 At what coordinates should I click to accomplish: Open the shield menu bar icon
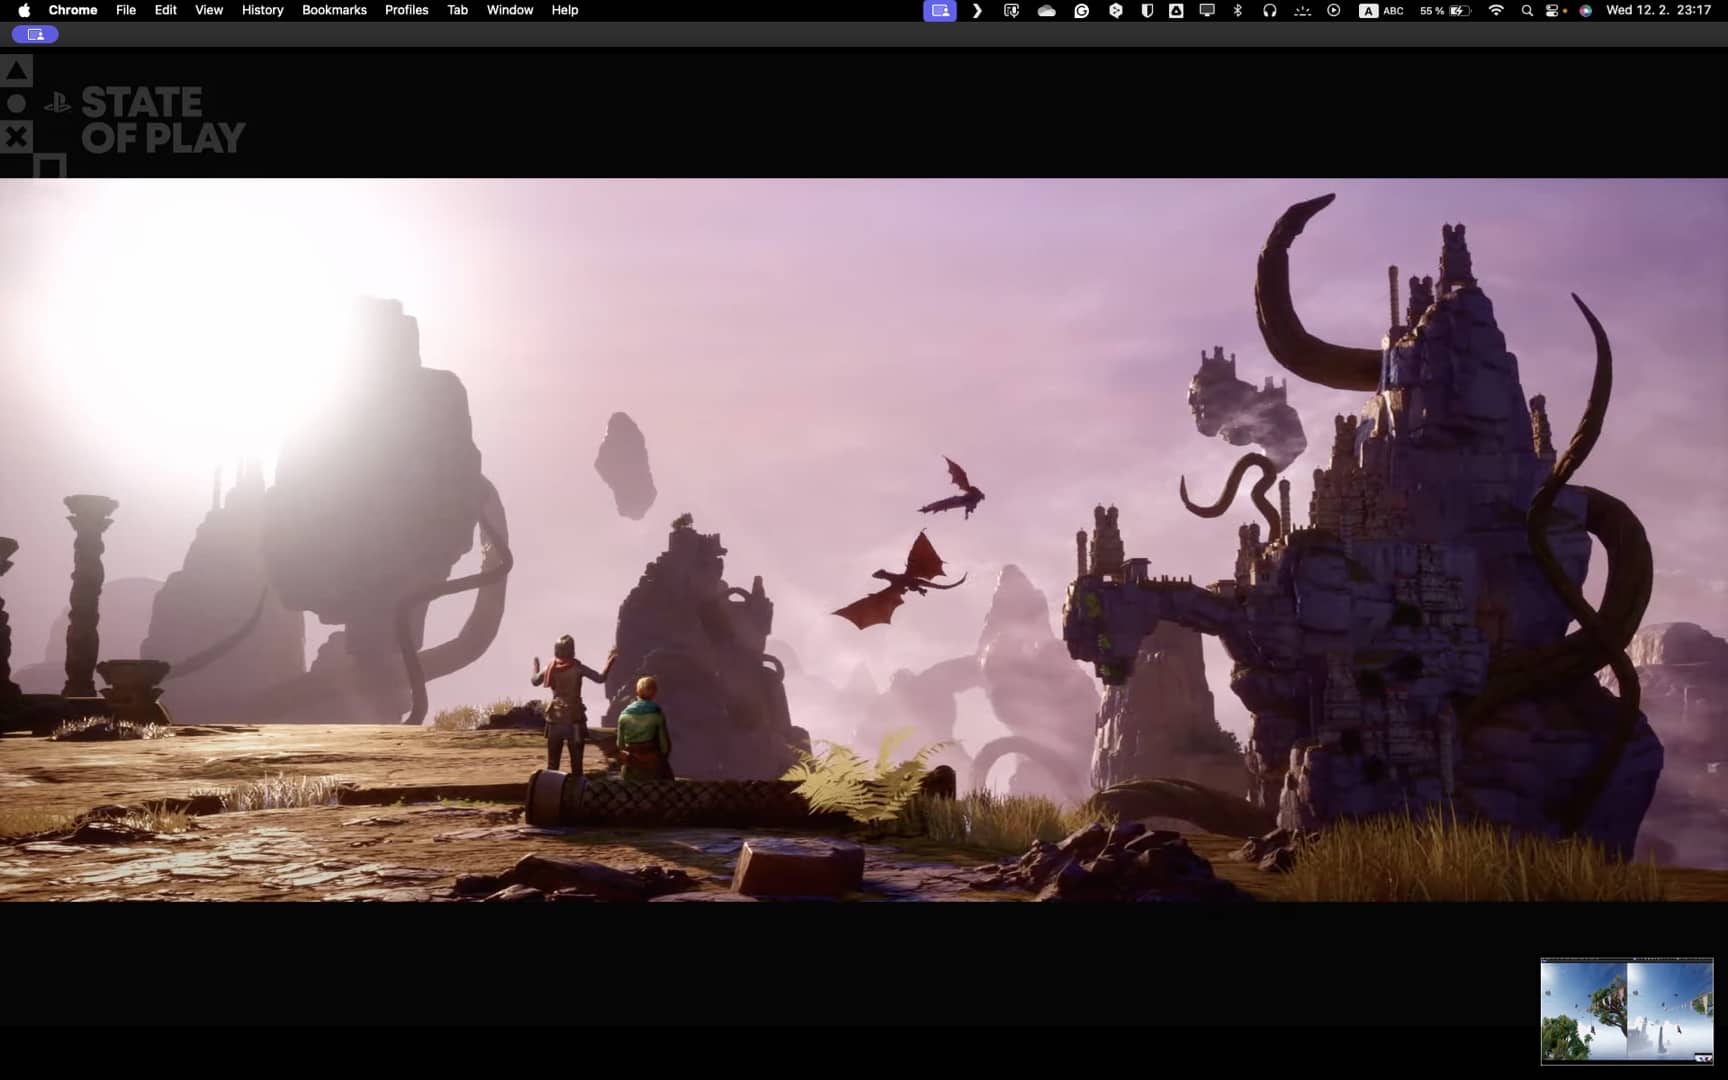click(1147, 10)
